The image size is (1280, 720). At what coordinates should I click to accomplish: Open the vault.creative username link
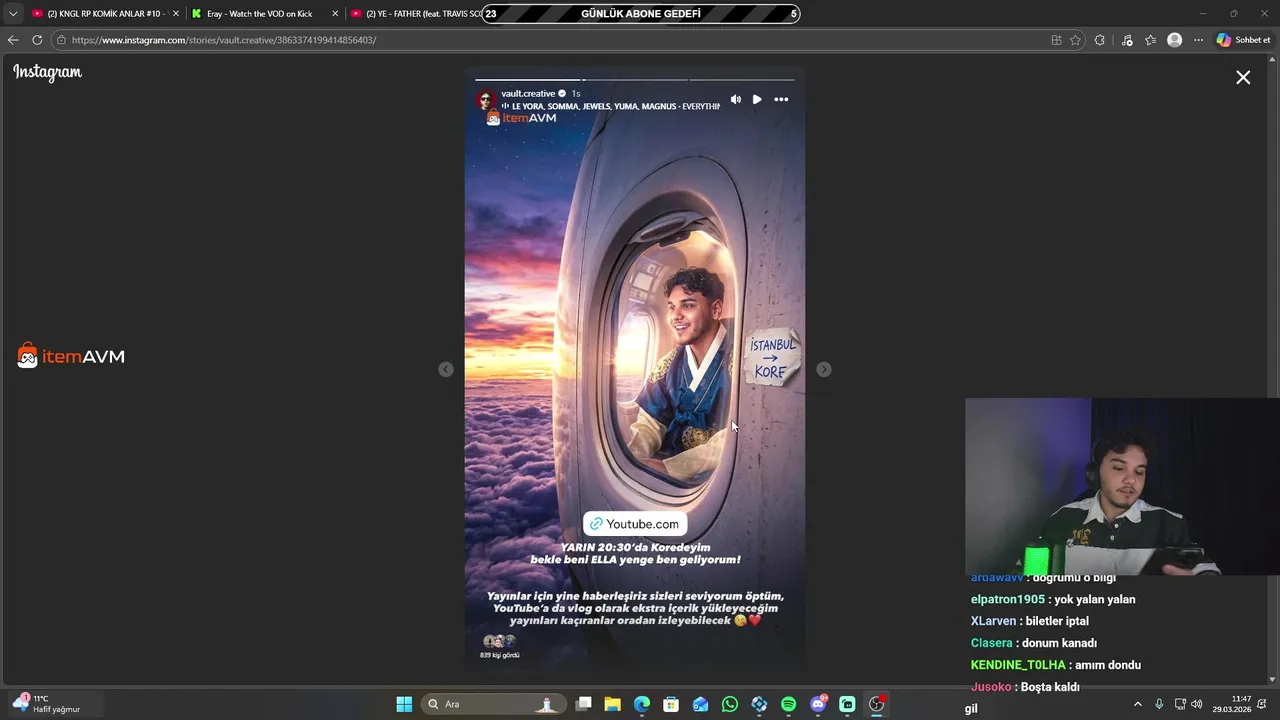click(x=528, y=93)
